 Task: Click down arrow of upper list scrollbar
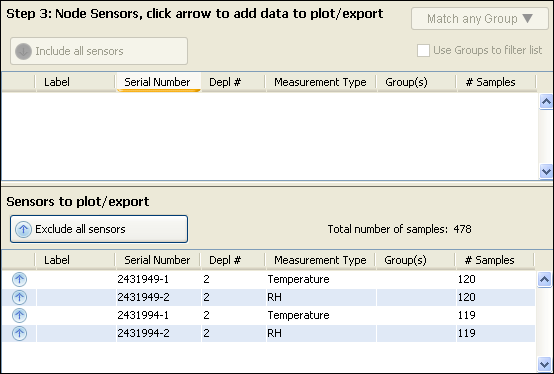point(546,172)
